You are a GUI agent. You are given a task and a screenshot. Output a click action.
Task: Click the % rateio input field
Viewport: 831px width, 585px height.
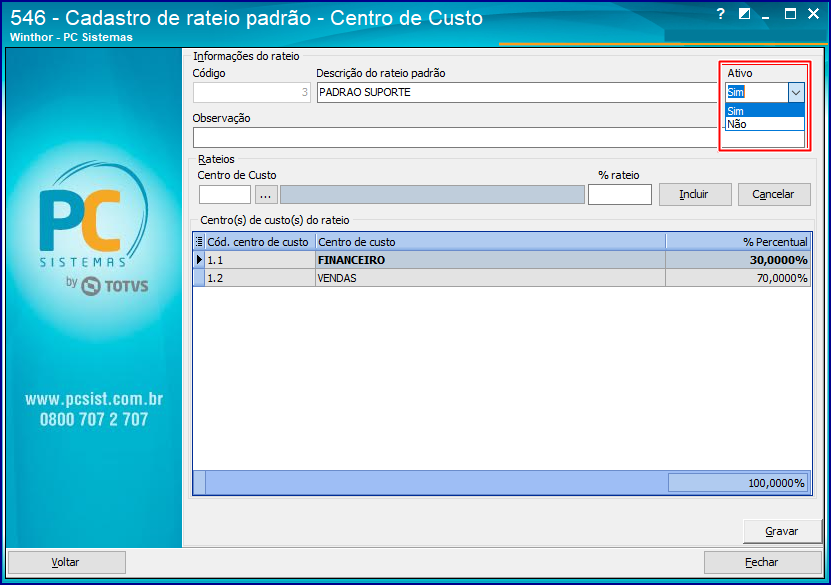click(620, 194)
